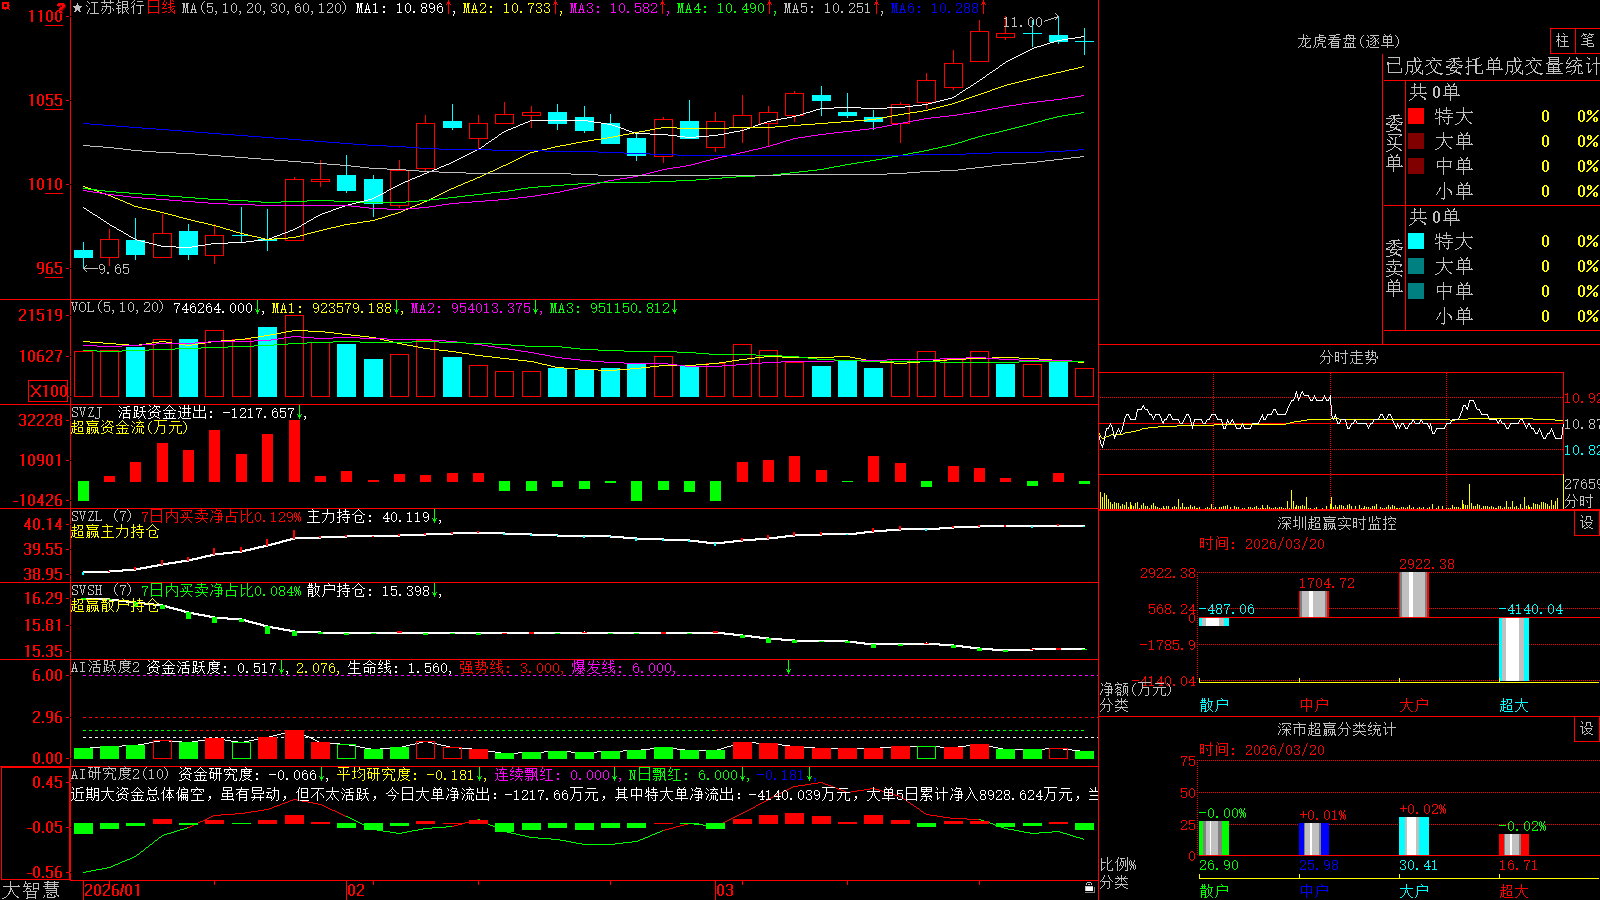Click the 日线 period label
The width and height of the screenshot is (1600, 900).
click(161, 8)
